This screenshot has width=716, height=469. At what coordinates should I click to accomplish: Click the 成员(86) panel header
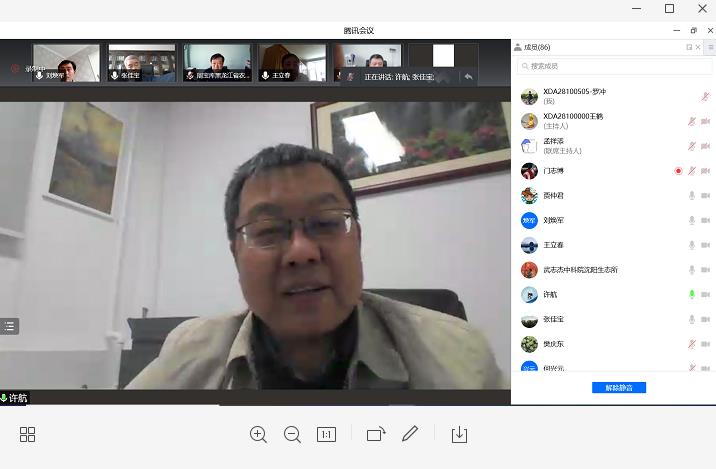(x=538, y=47)
